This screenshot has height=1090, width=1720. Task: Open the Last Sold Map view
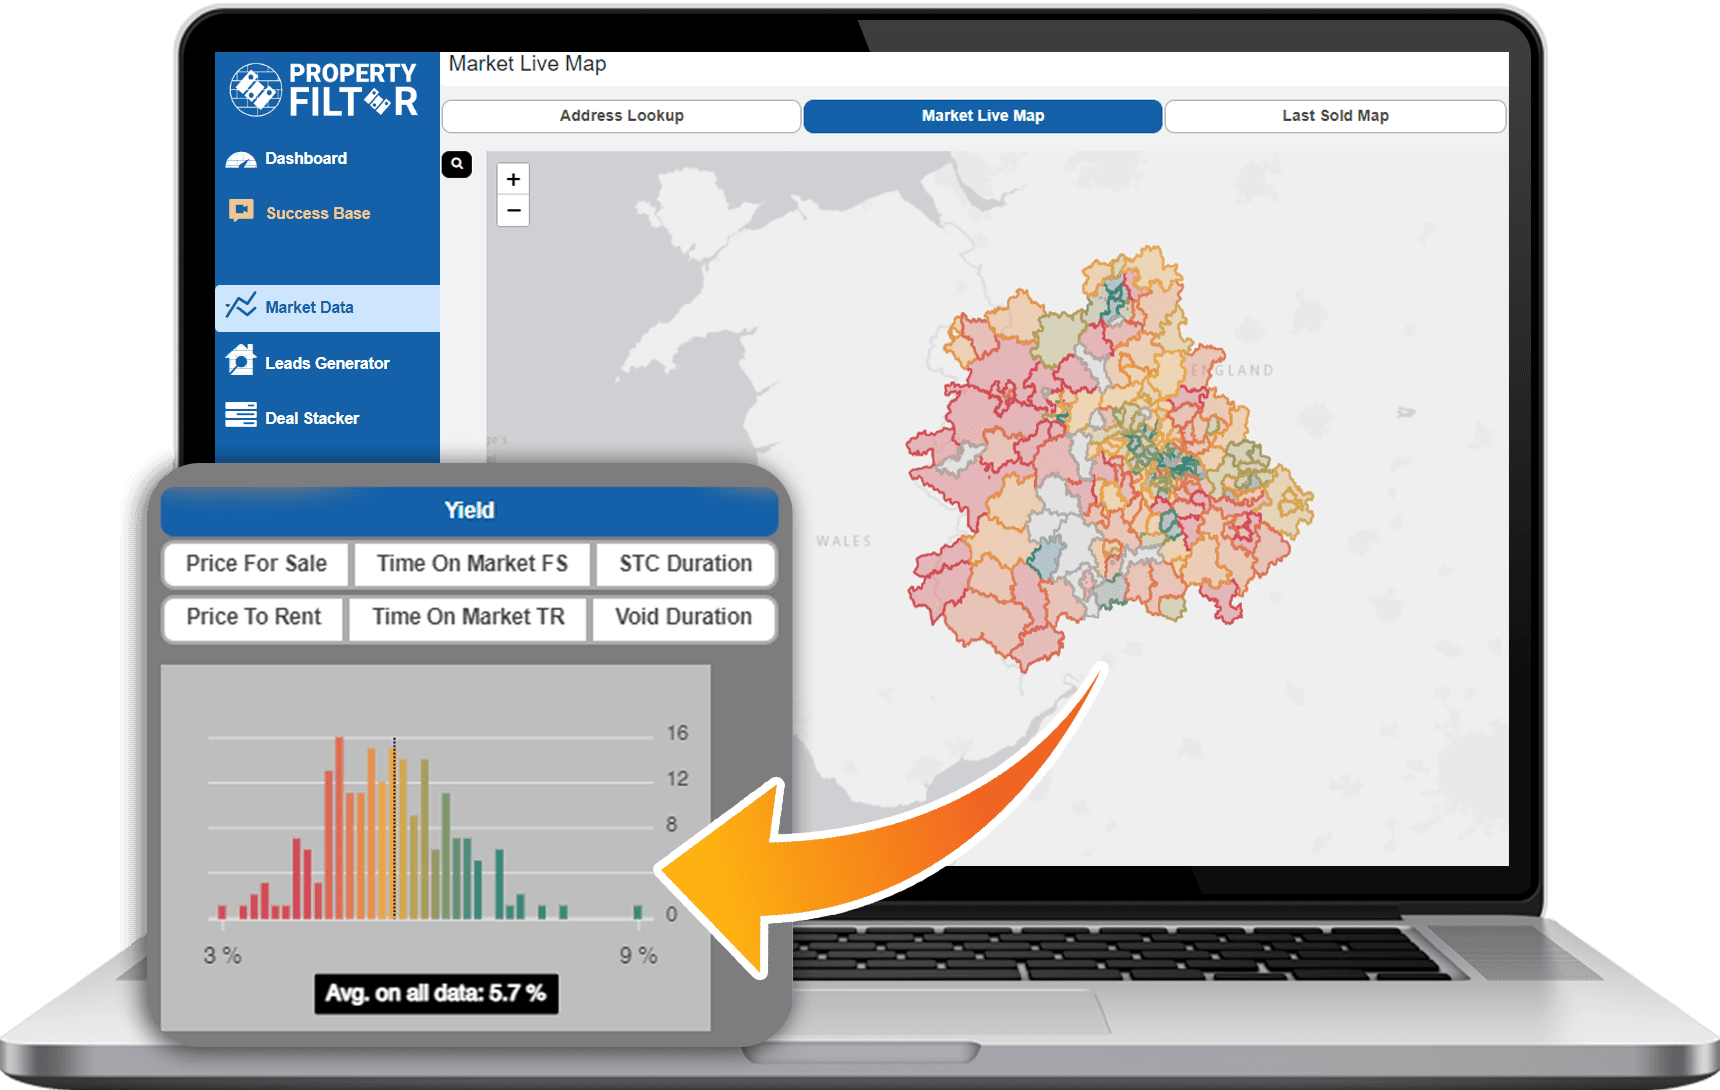[1335, 116]
